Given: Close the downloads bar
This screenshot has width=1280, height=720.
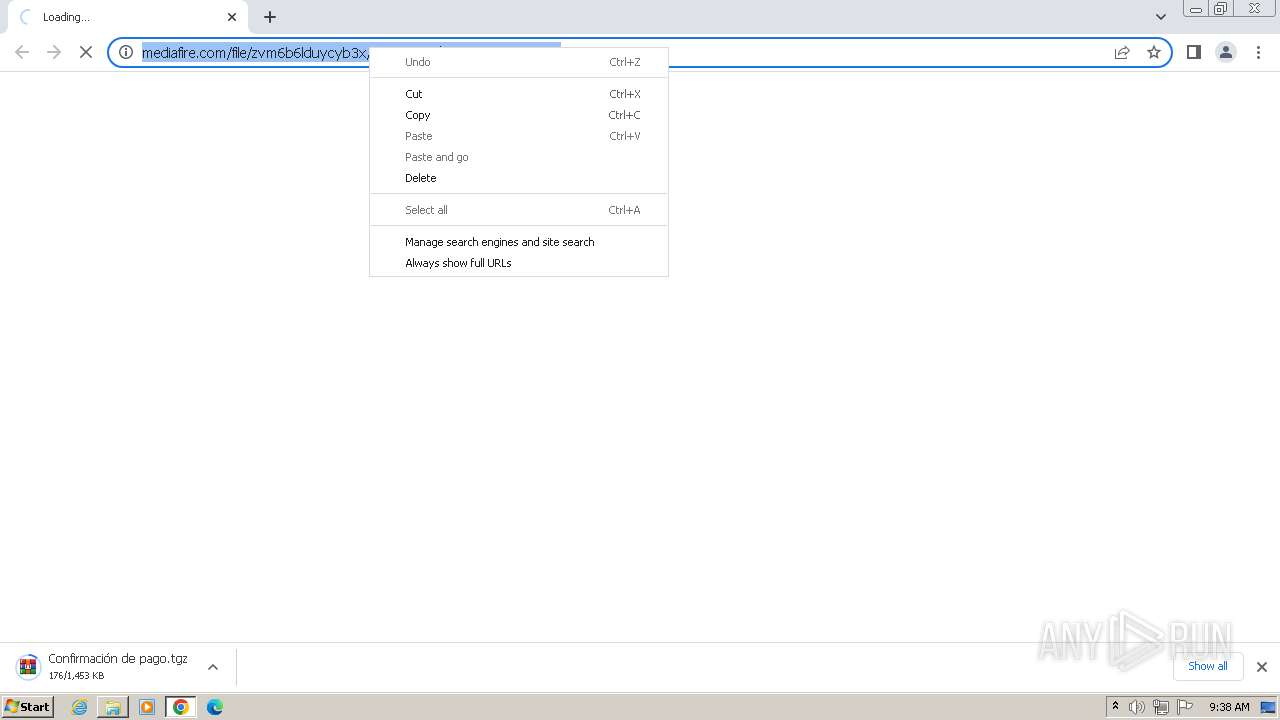Looking at the screenshot, I should coord(1261,667).
